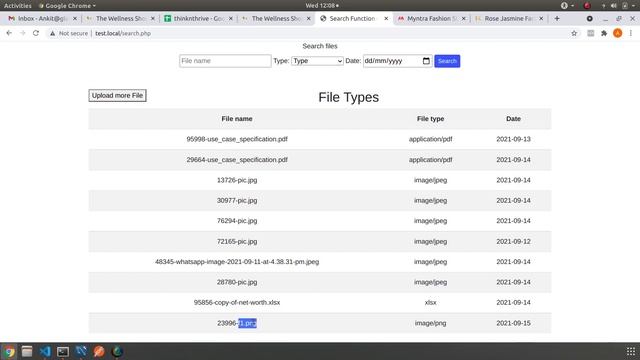The width and height of the screenshot is (640, 360).
Task: Click the reading list icon in toolbar
Action: tap(591, 33)
